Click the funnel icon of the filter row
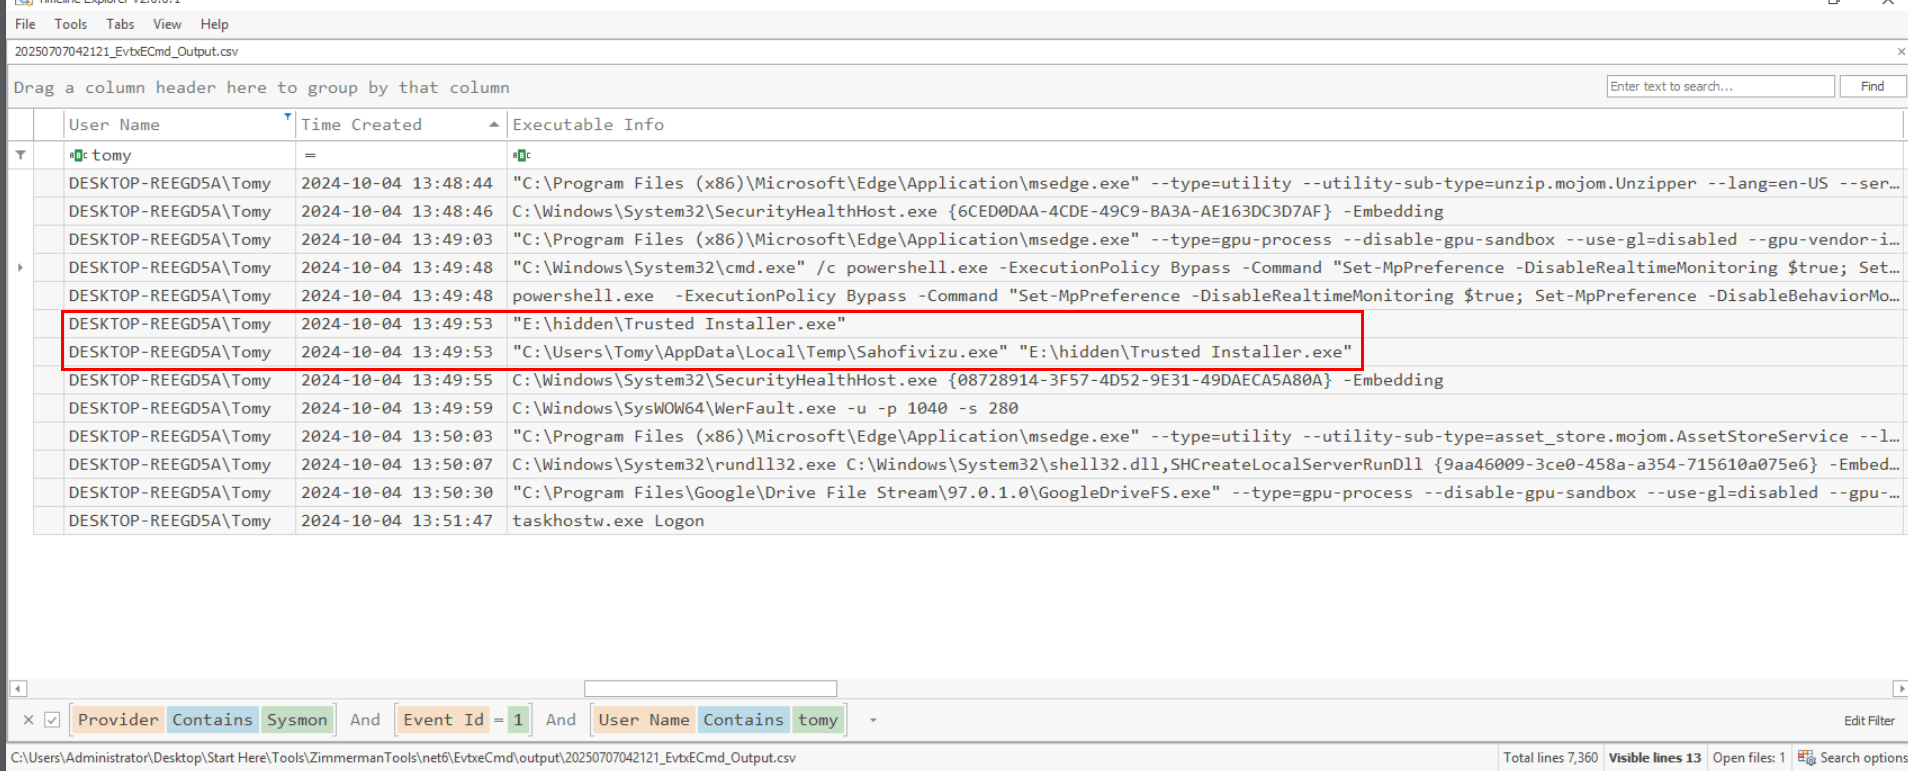 click(20, 155)
